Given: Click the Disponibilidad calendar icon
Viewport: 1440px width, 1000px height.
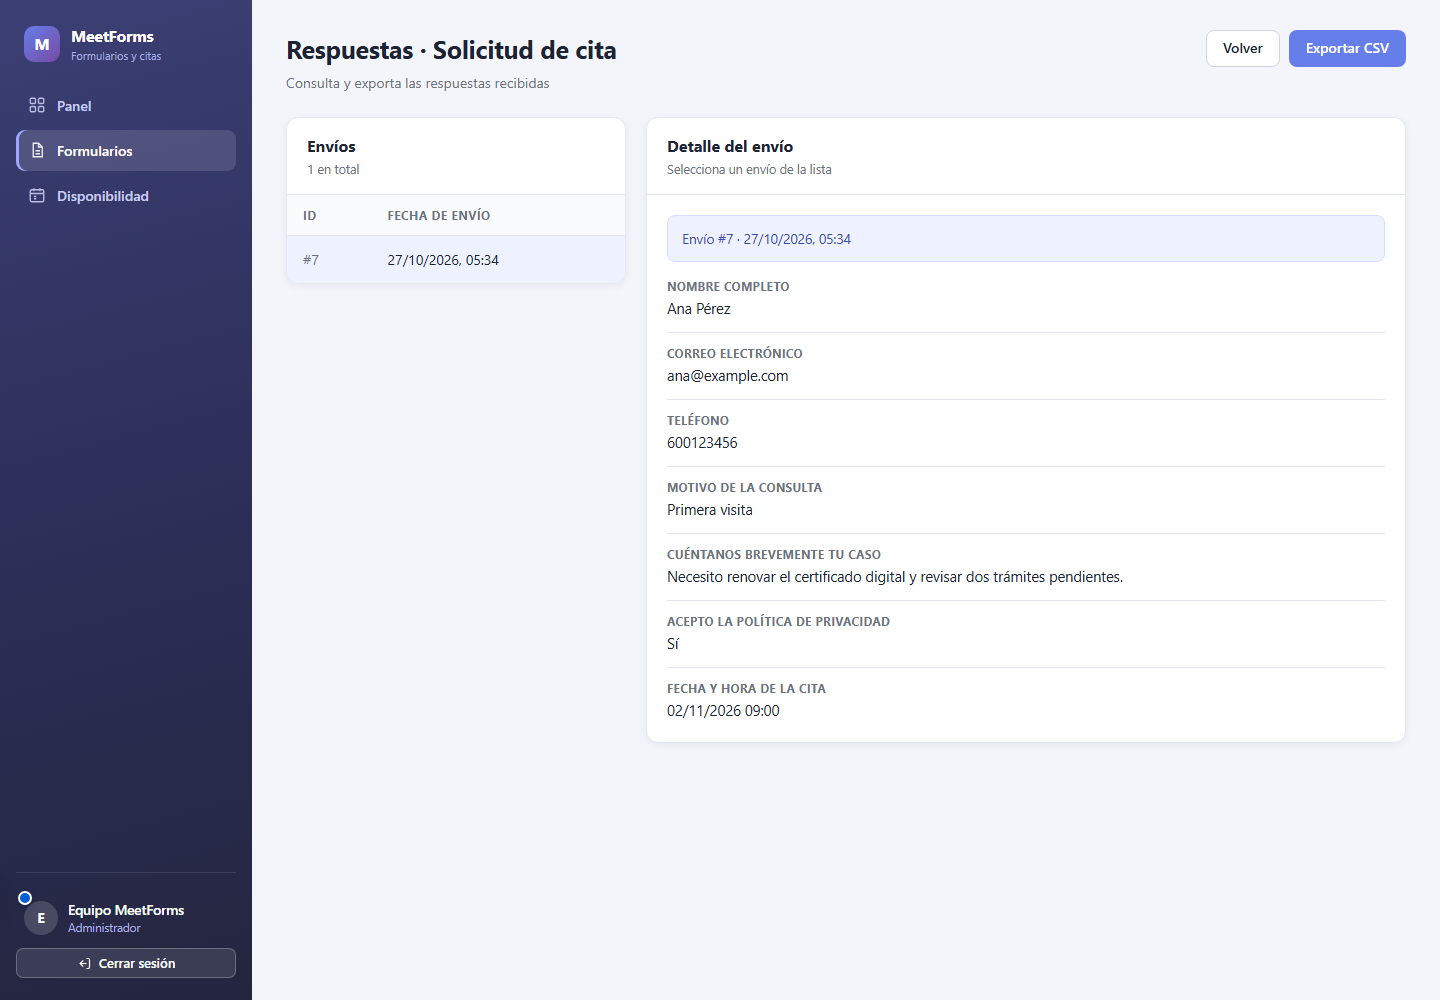Looking at the screenshot, I should pos(37,196).
